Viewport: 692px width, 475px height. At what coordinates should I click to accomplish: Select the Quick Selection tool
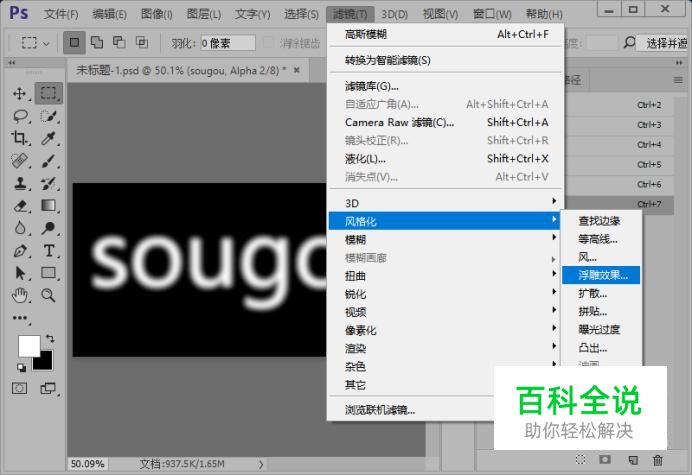[x=49, y=116]
